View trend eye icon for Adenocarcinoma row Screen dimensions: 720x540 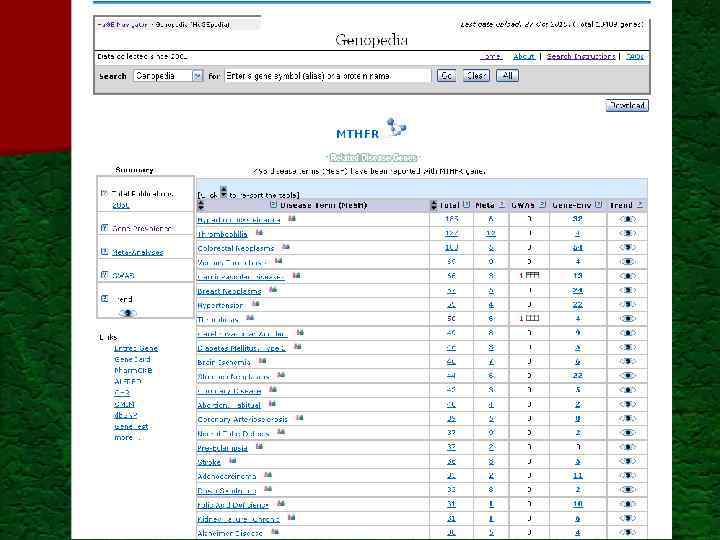click(627, 476)
